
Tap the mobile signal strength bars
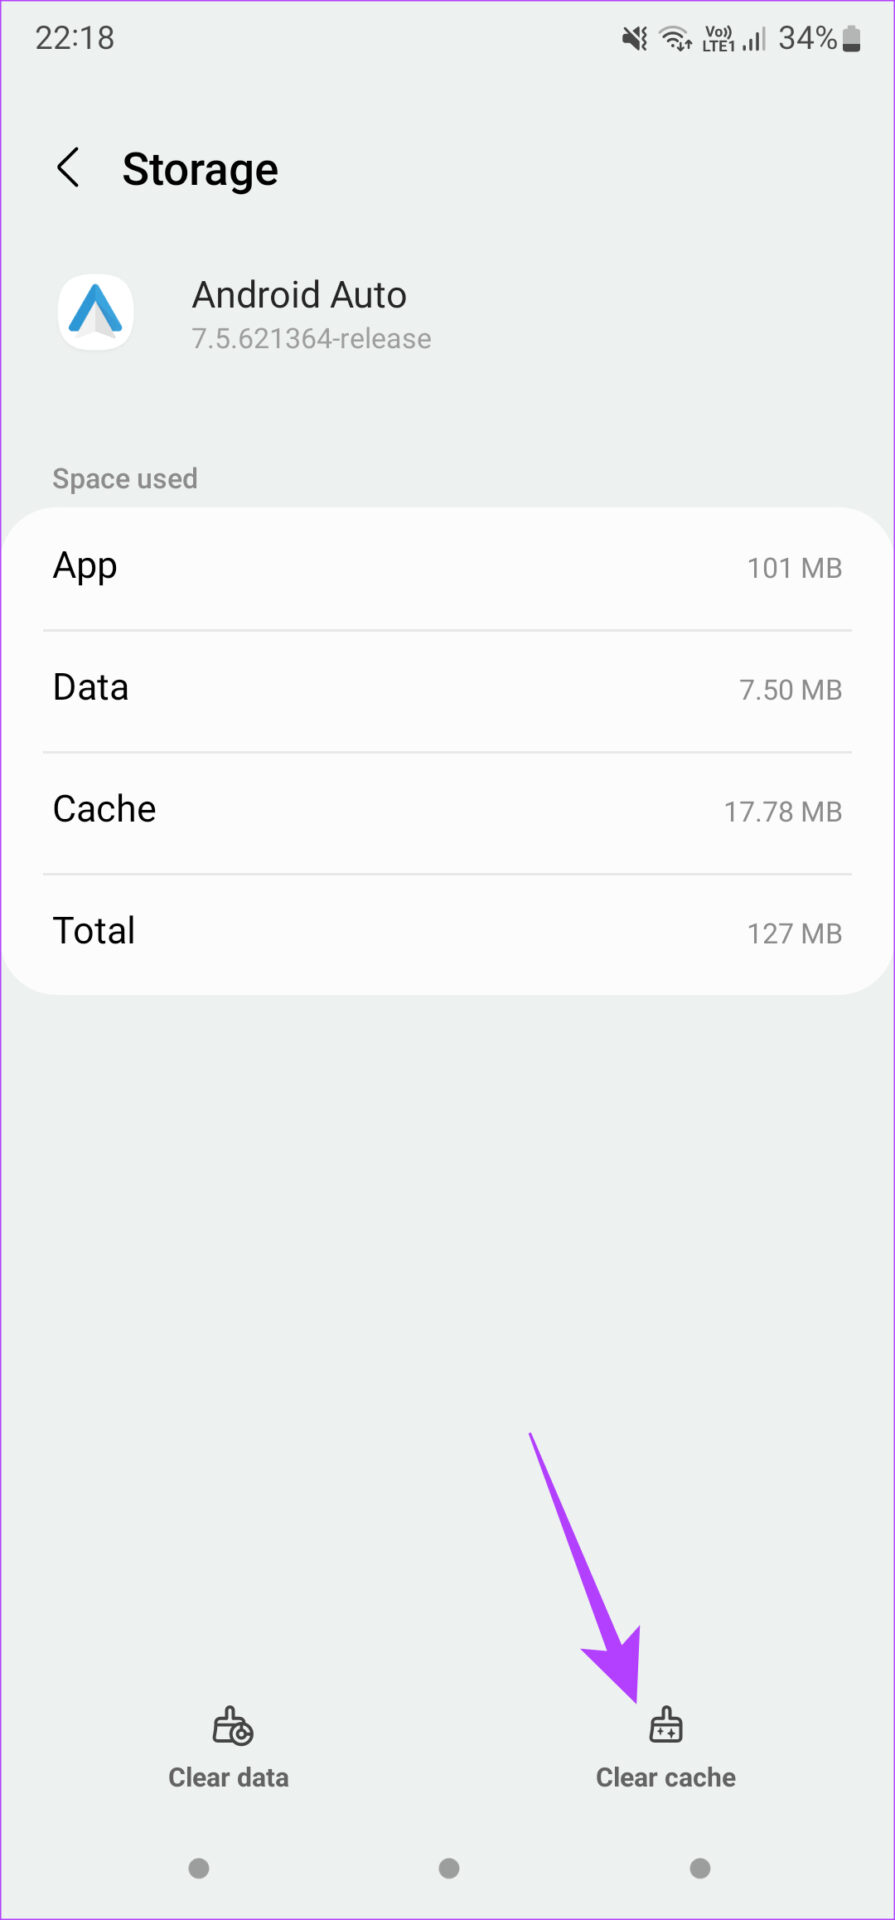coord(754,39)
